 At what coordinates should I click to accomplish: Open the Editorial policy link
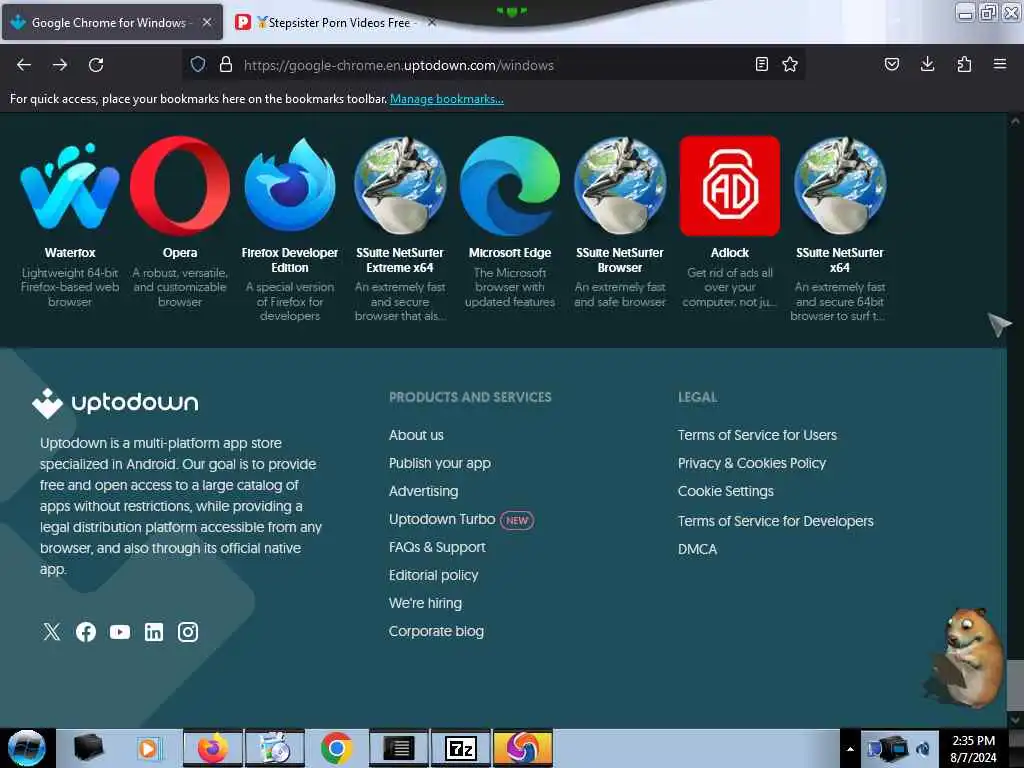click(434, 575)
